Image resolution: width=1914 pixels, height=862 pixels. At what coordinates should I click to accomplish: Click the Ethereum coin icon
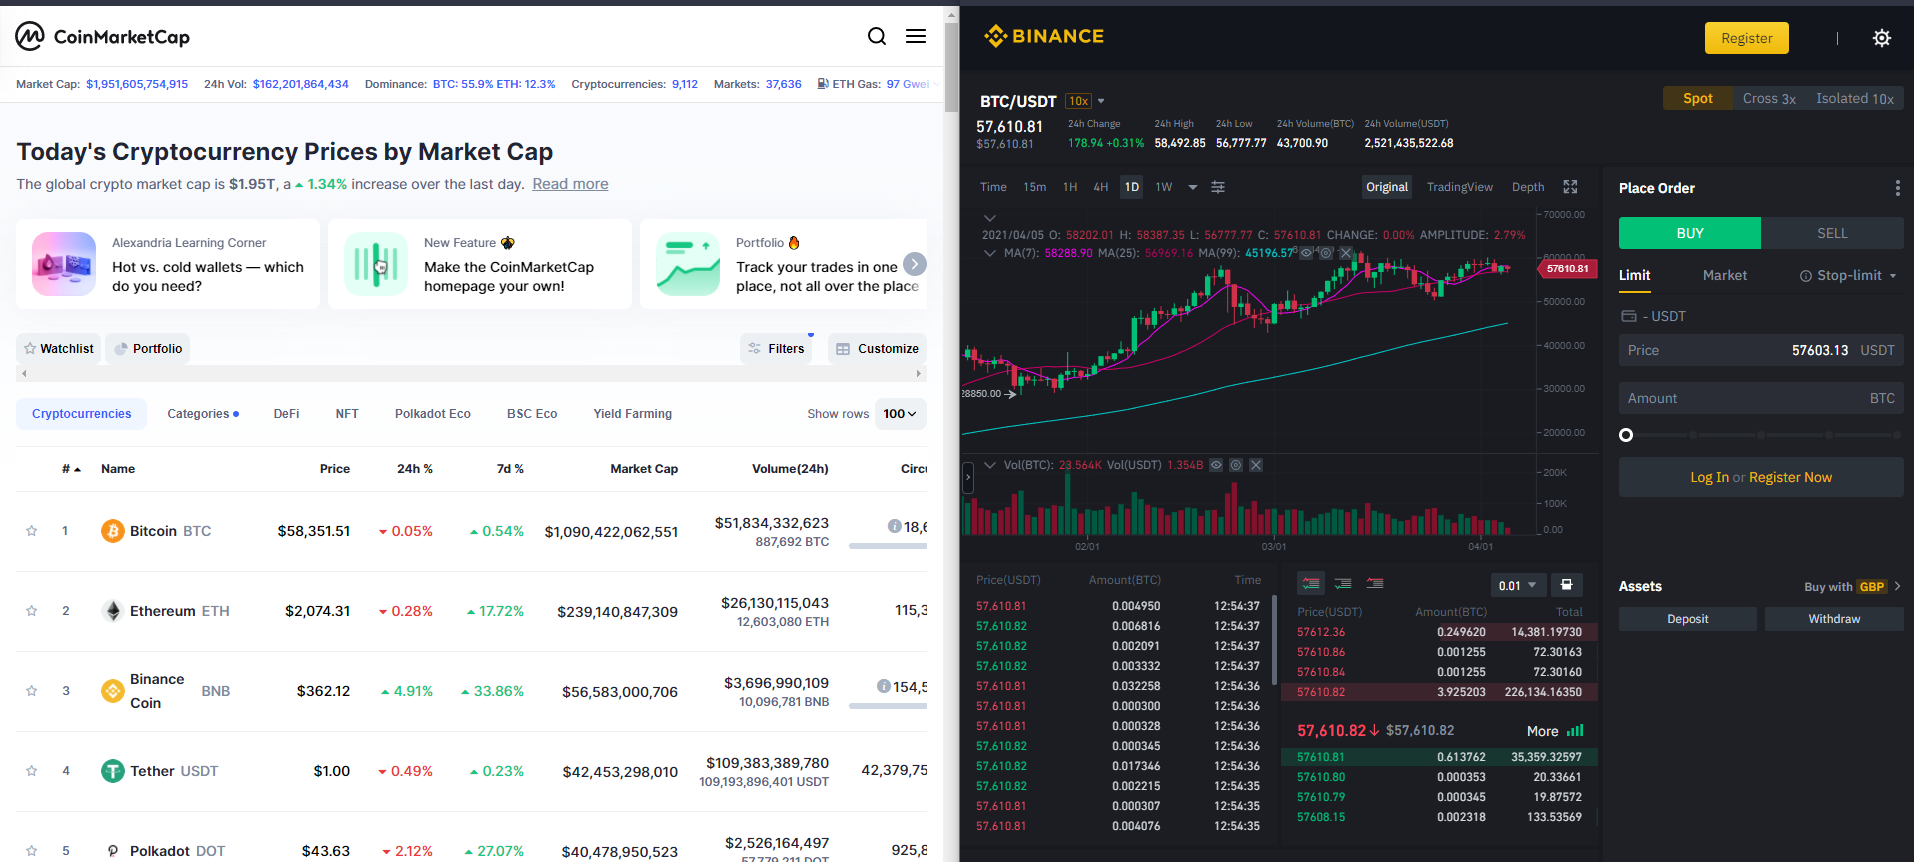coord(113,611)
